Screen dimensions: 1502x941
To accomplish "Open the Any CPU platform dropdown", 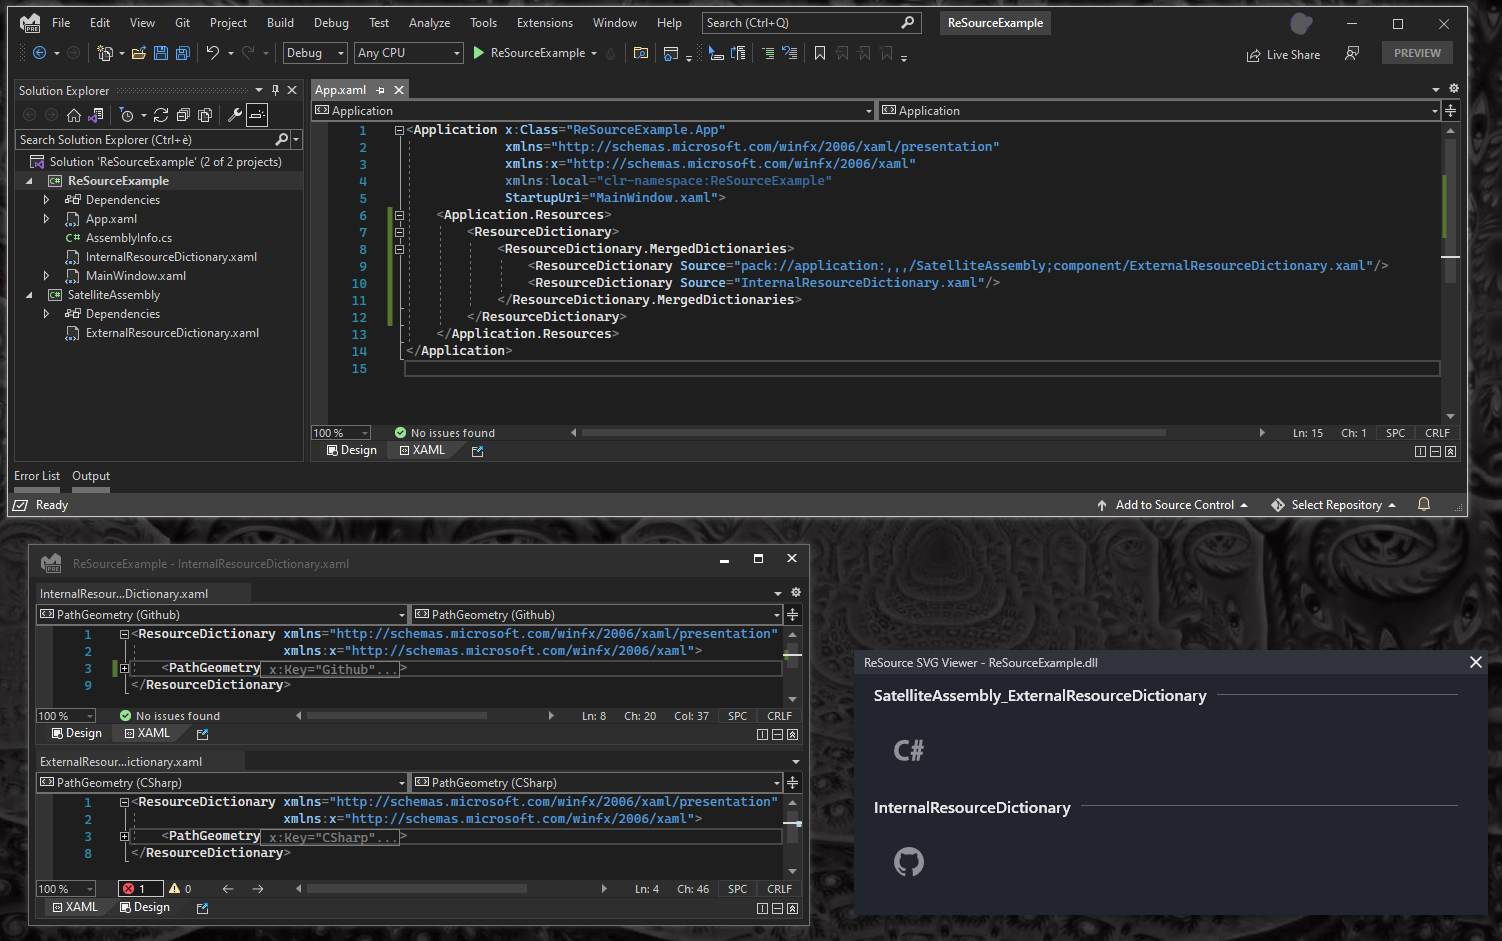I will click(409, 53).
